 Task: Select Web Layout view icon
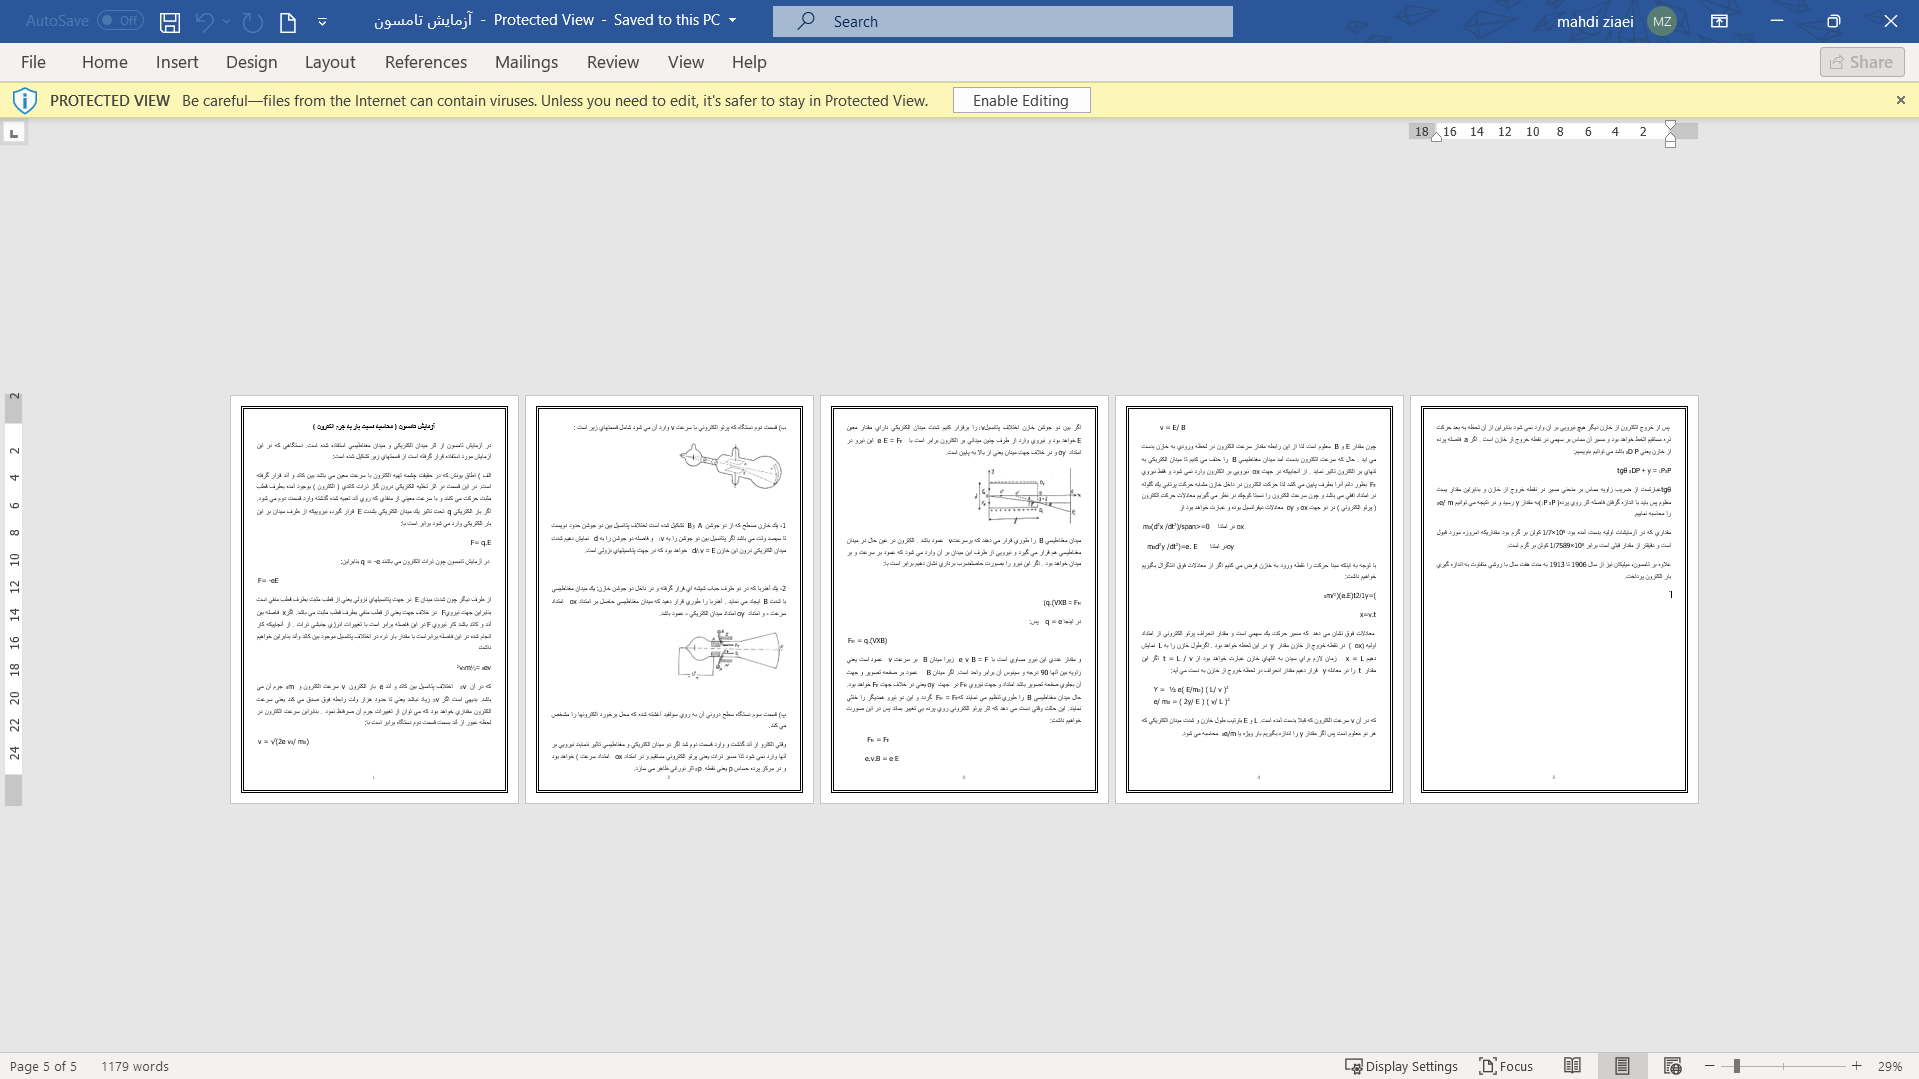[1672, 1066]
